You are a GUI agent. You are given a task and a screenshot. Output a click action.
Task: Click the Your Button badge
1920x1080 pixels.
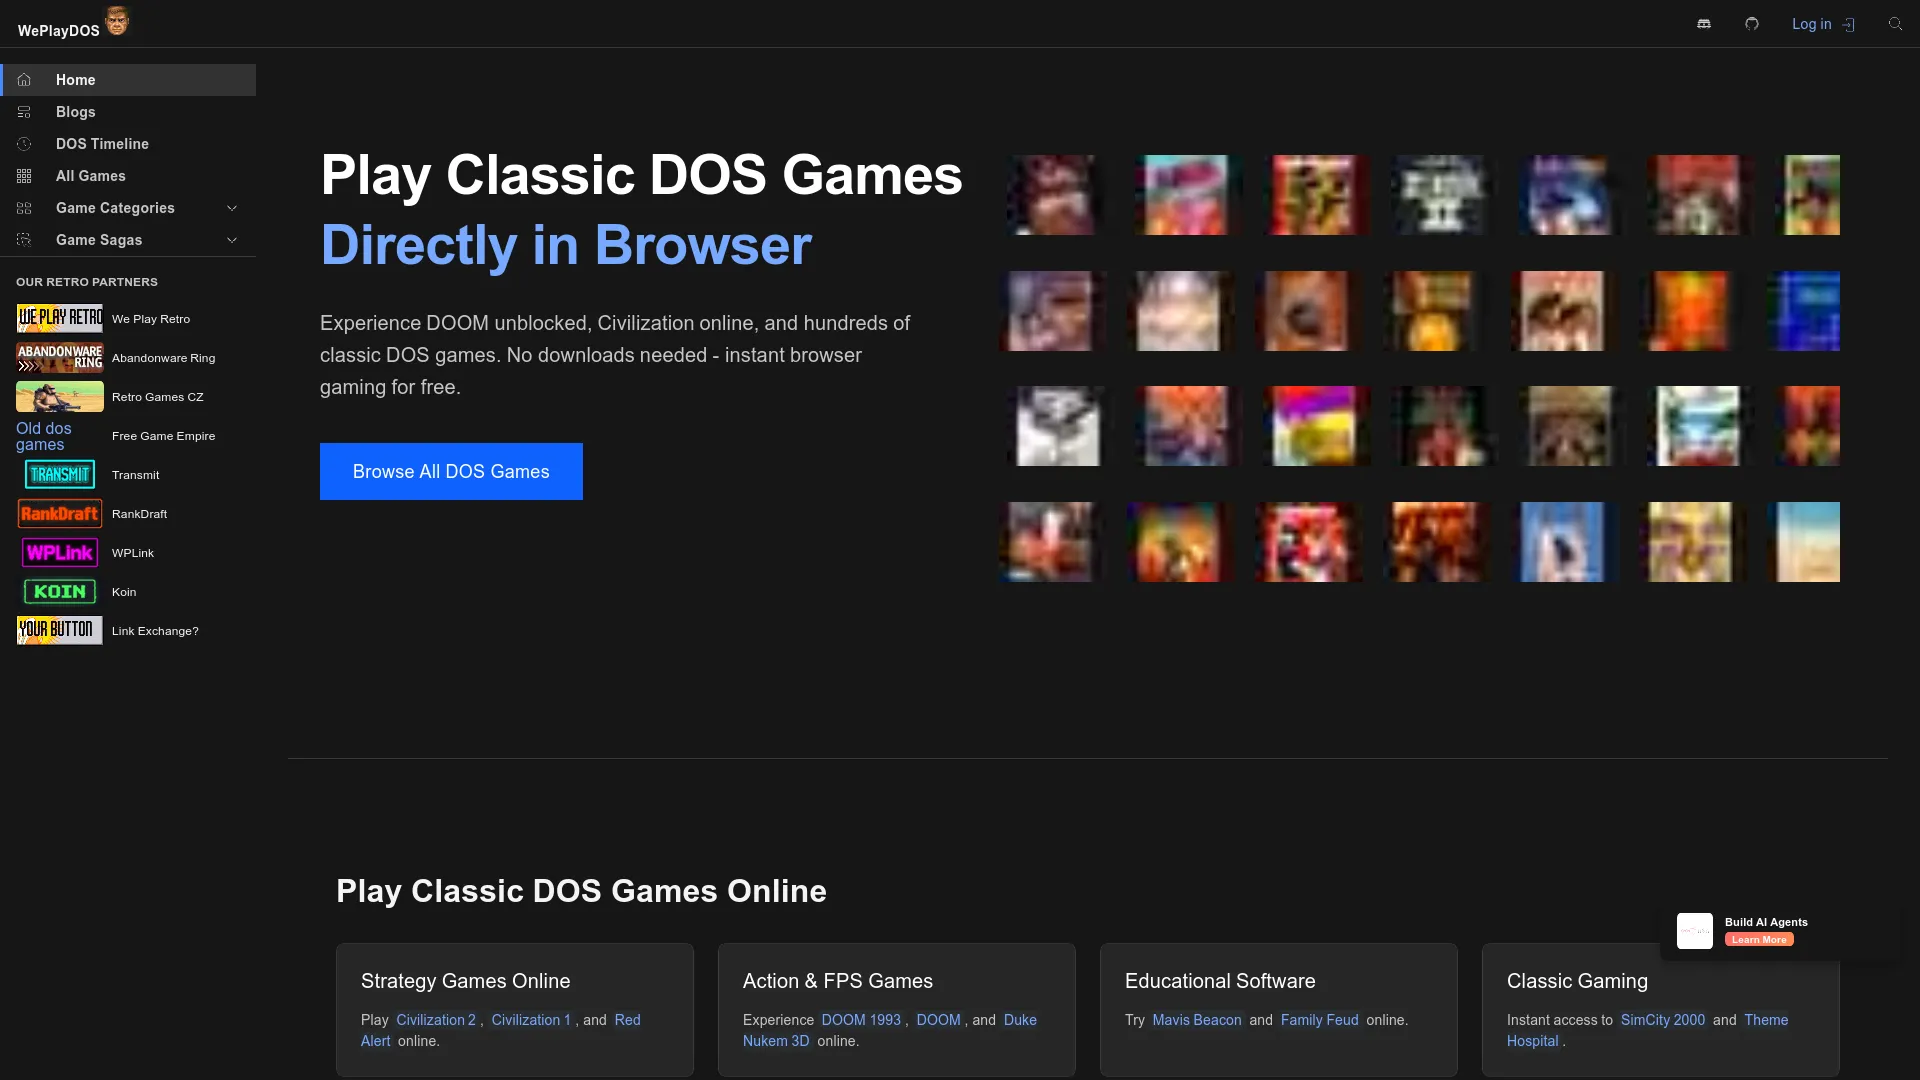click(x=60, y=630)
